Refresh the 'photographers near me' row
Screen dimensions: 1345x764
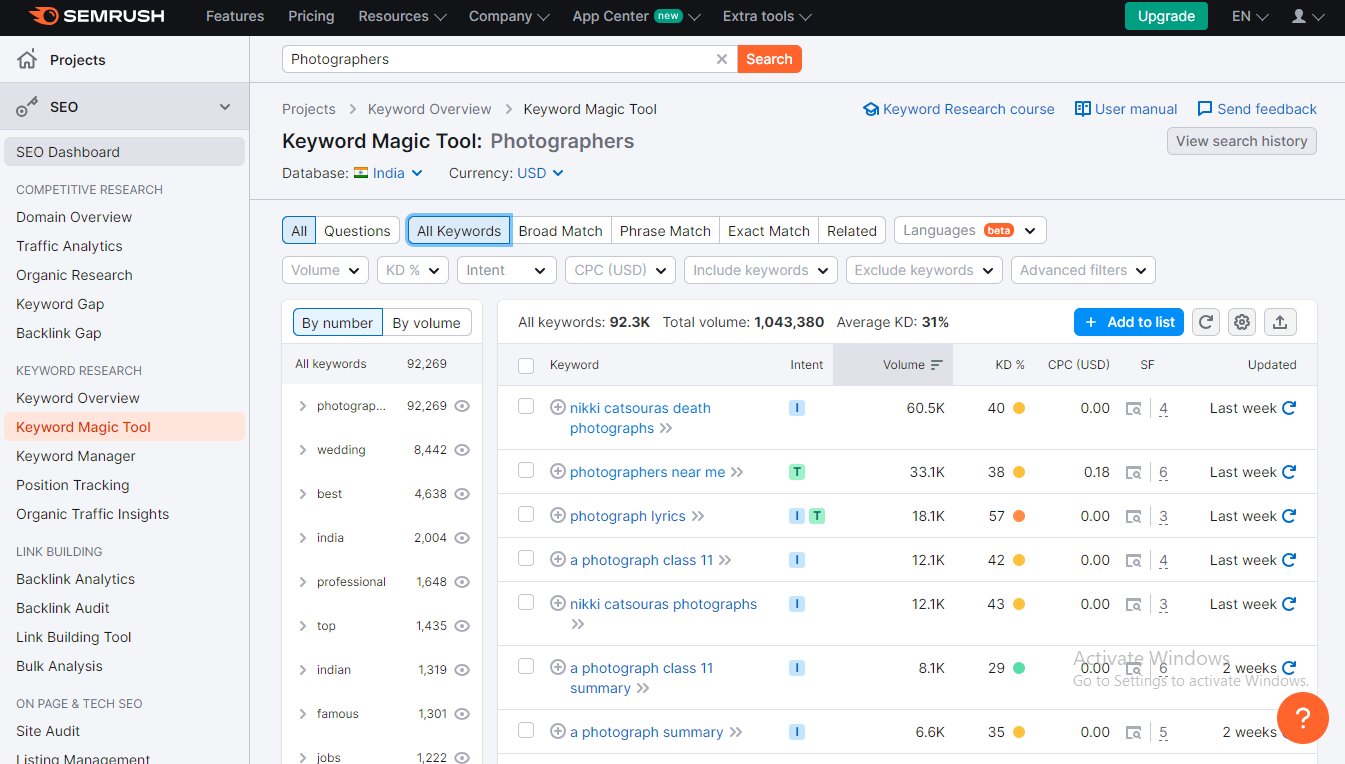click(1289, 472)
